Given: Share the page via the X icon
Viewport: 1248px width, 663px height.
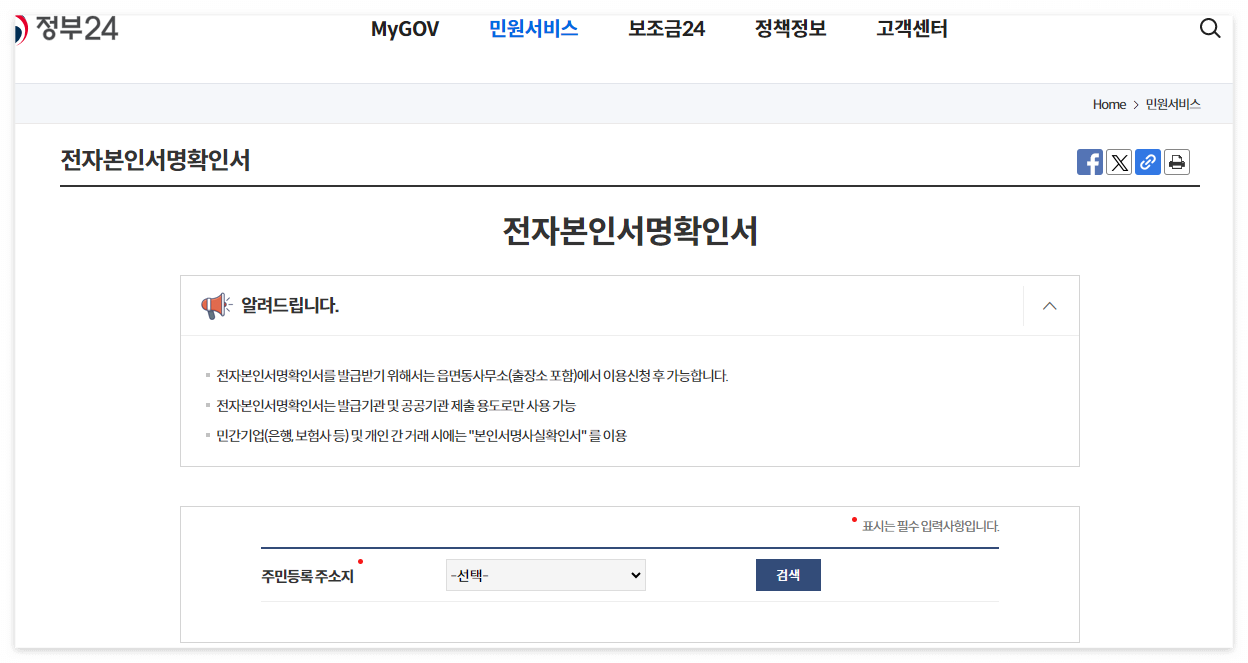Looking at the screenshot, I should click(x=1119, y=161).
